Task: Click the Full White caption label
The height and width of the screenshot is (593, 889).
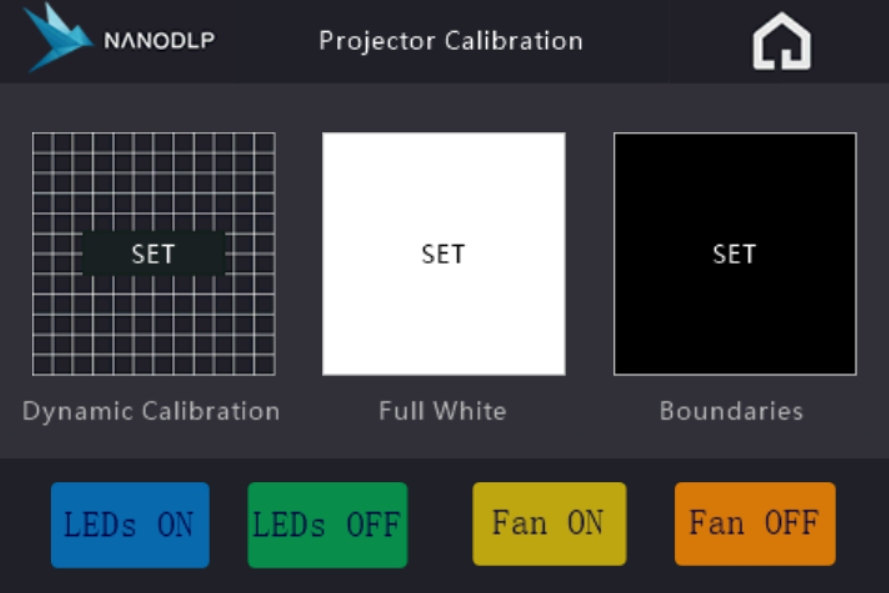Action: click(x=442, y=411)
